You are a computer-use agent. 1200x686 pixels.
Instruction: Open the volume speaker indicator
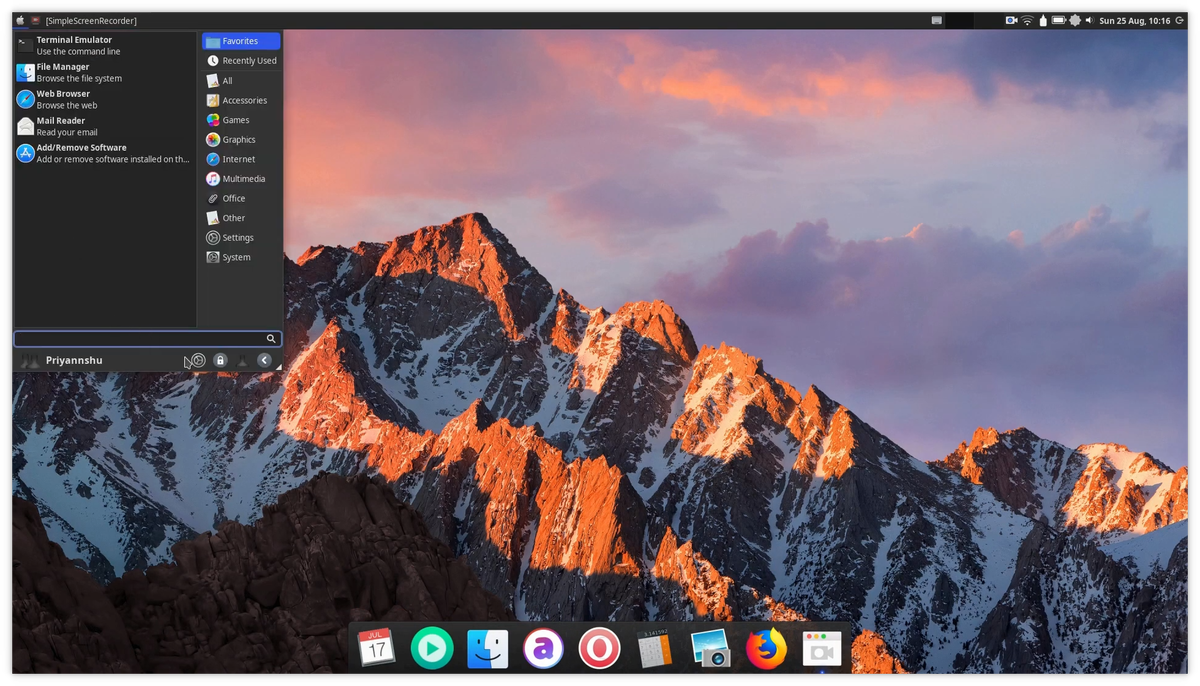1090,20
